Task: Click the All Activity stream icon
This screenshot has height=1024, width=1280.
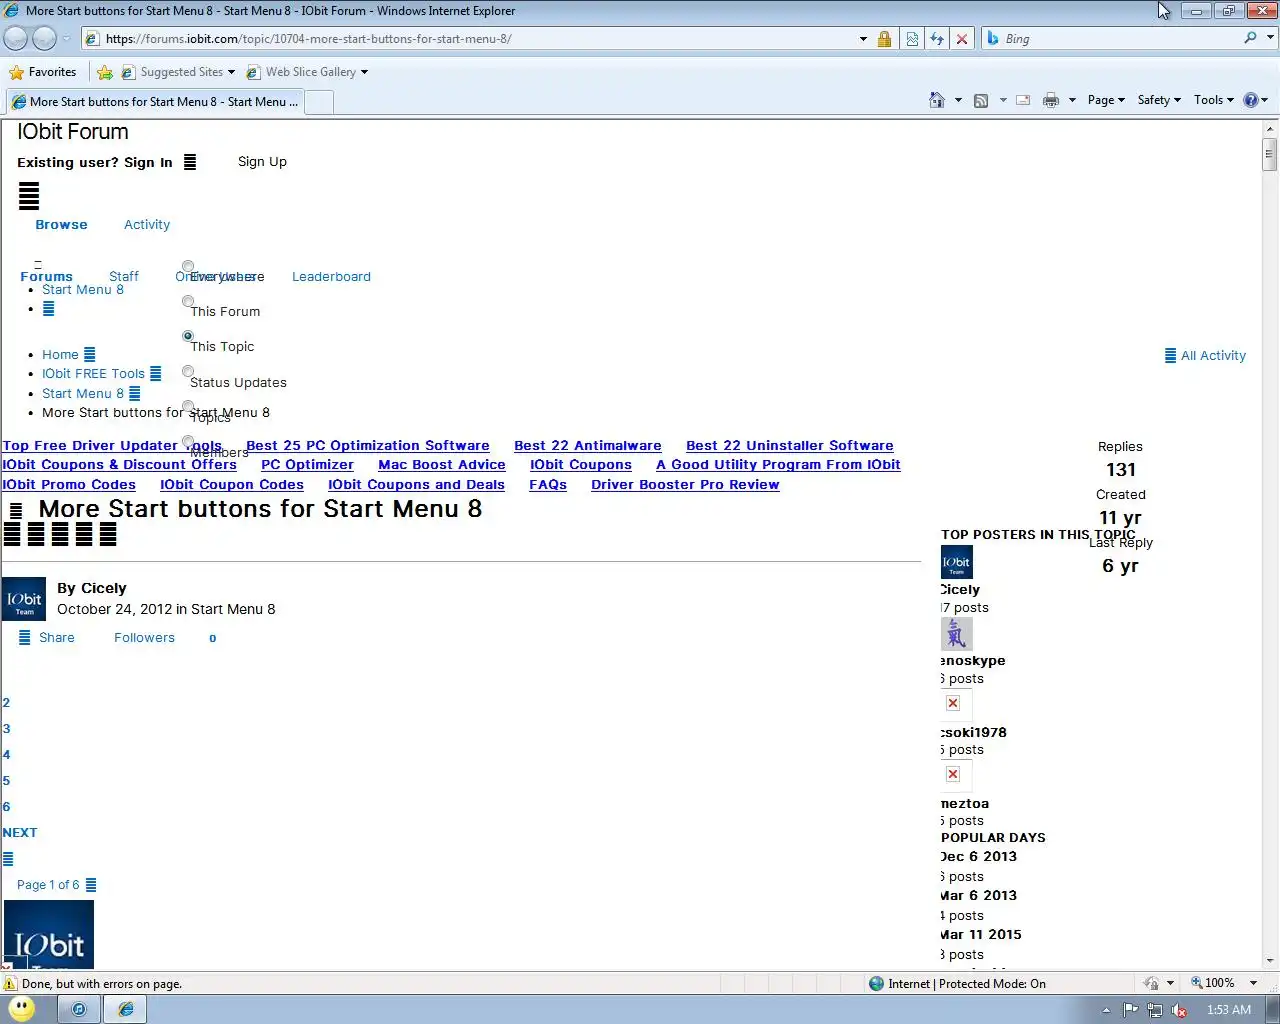Action: pos(1170,355)
